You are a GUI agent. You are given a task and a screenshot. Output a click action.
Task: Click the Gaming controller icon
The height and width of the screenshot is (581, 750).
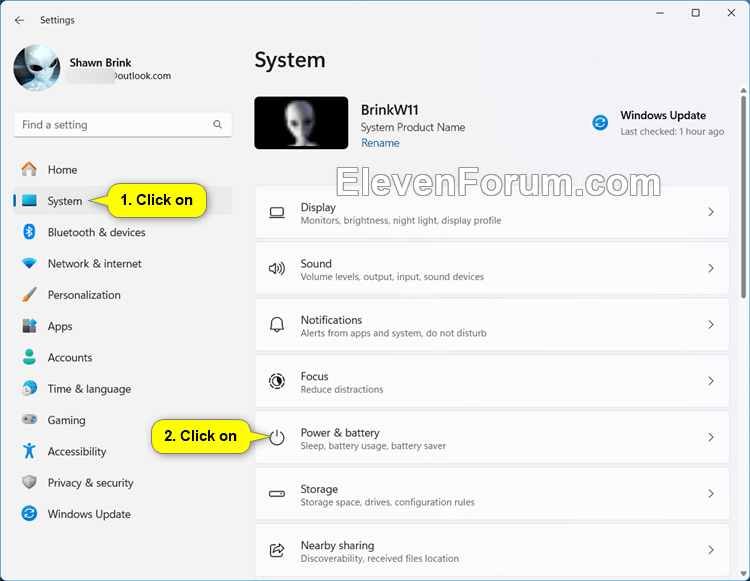29,419
